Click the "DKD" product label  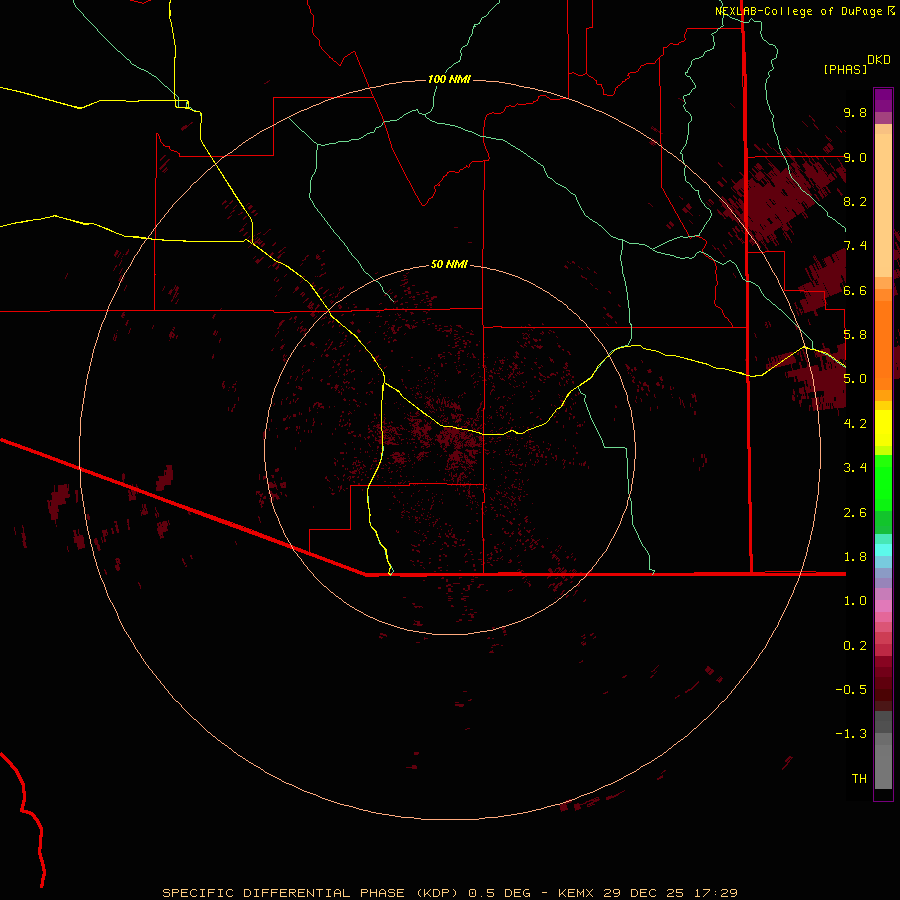879,60
